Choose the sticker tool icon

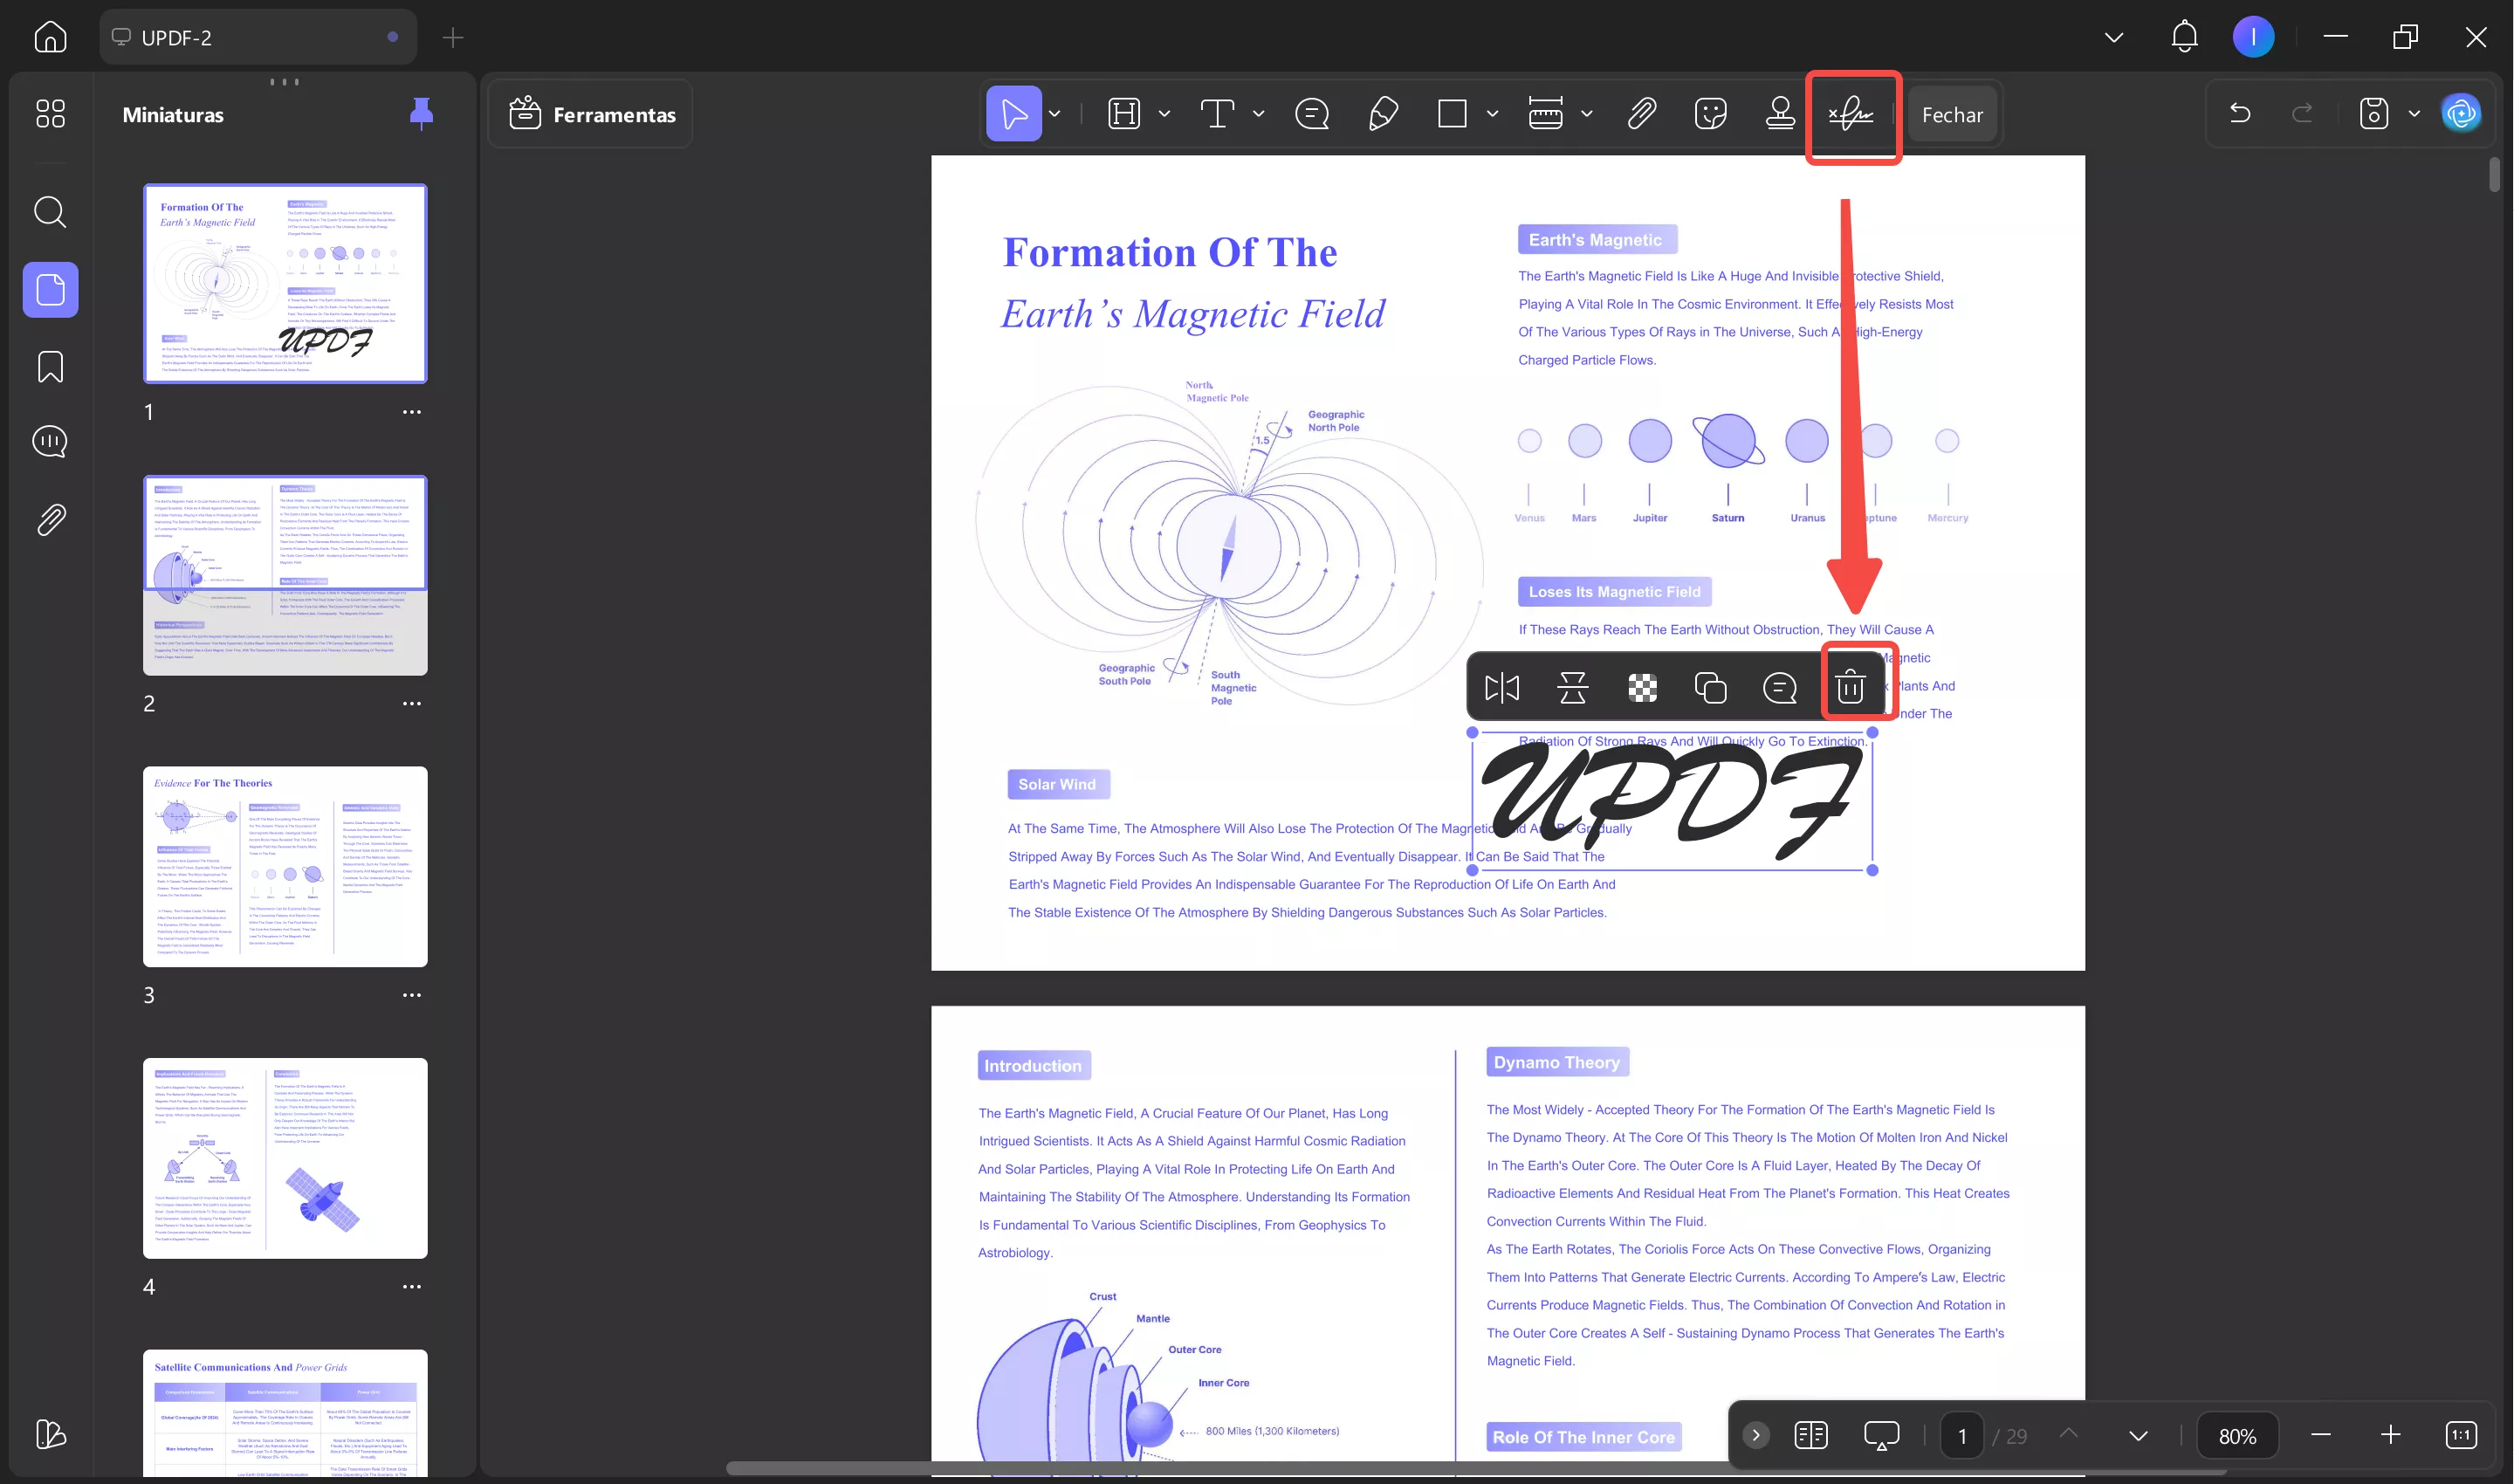click(1711, 114)
